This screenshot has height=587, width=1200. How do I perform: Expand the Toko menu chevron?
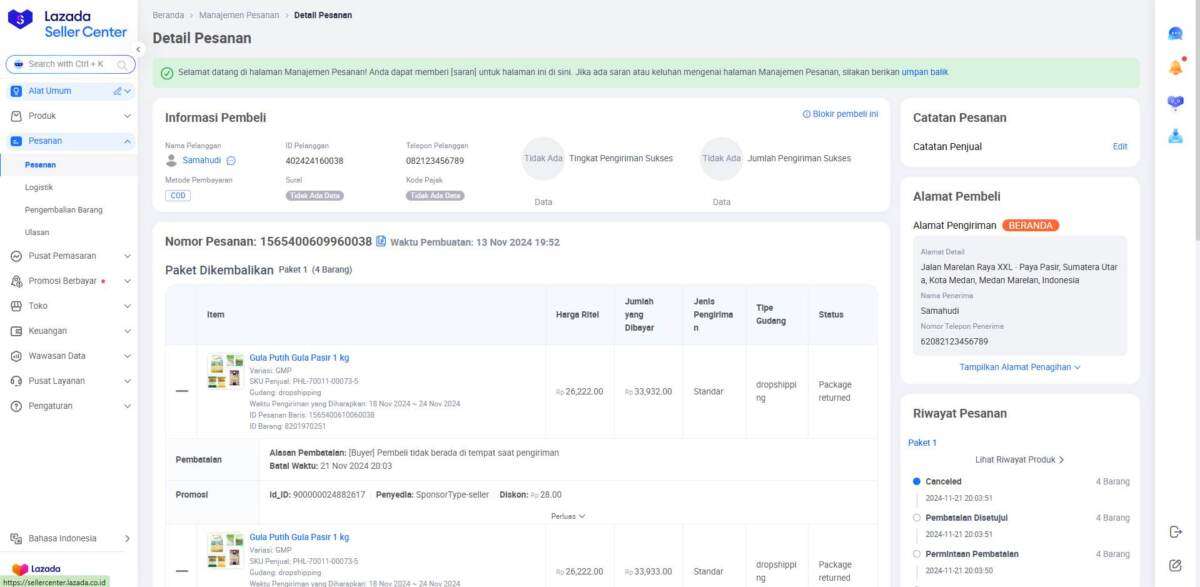coord(127,306)
